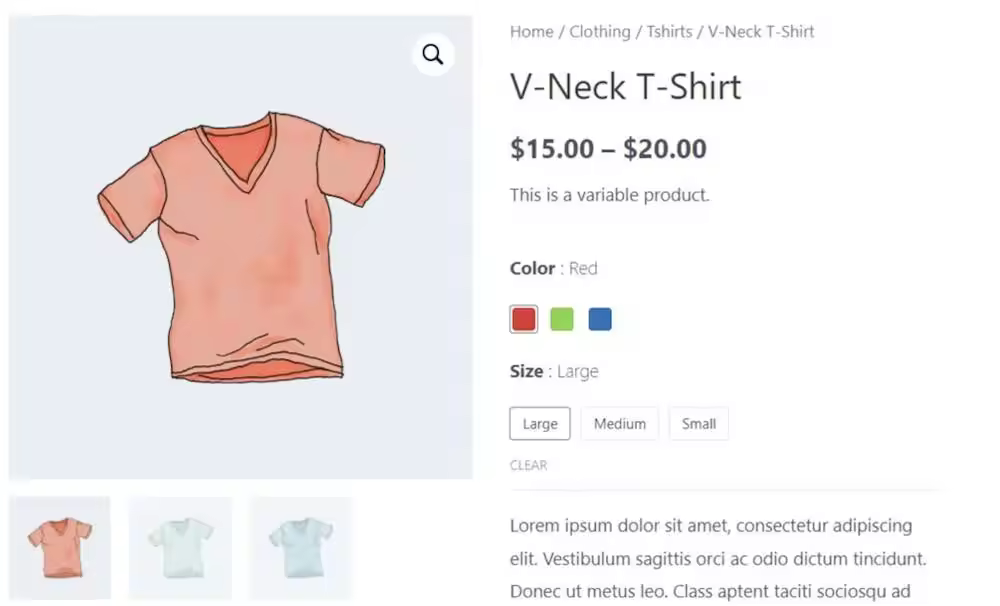Screen dimensions: 1000x606
Task: Click the Color attribute label
Action: click(x=533, y=269)
